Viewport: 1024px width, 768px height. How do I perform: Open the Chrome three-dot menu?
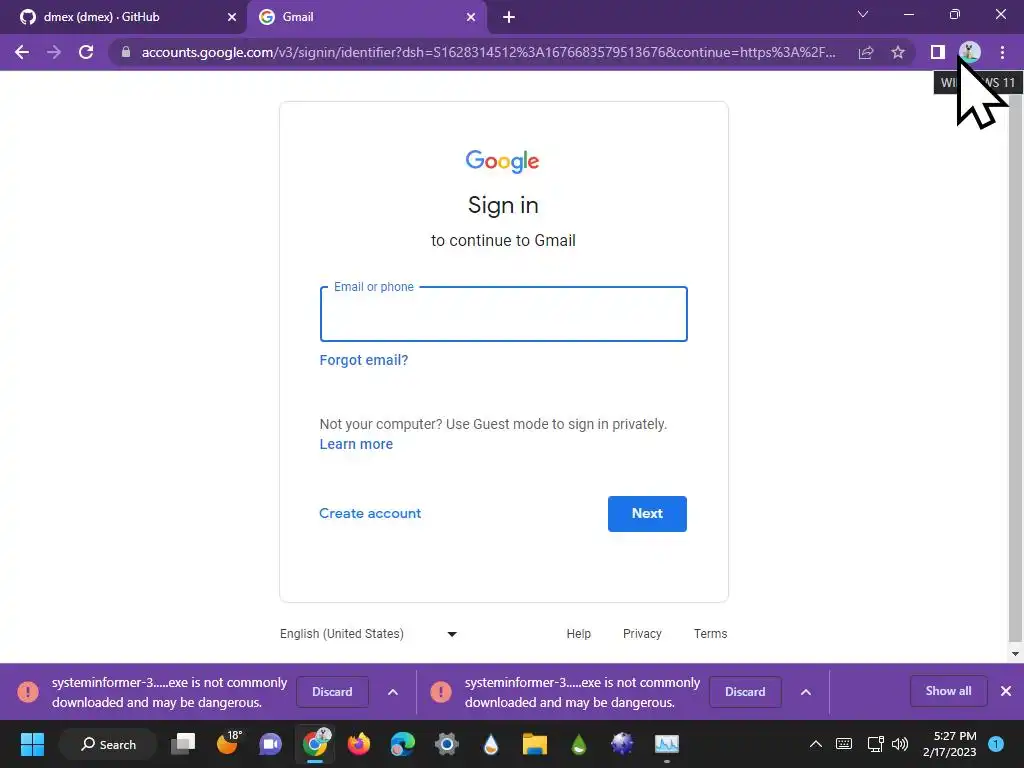[1002, 52]
